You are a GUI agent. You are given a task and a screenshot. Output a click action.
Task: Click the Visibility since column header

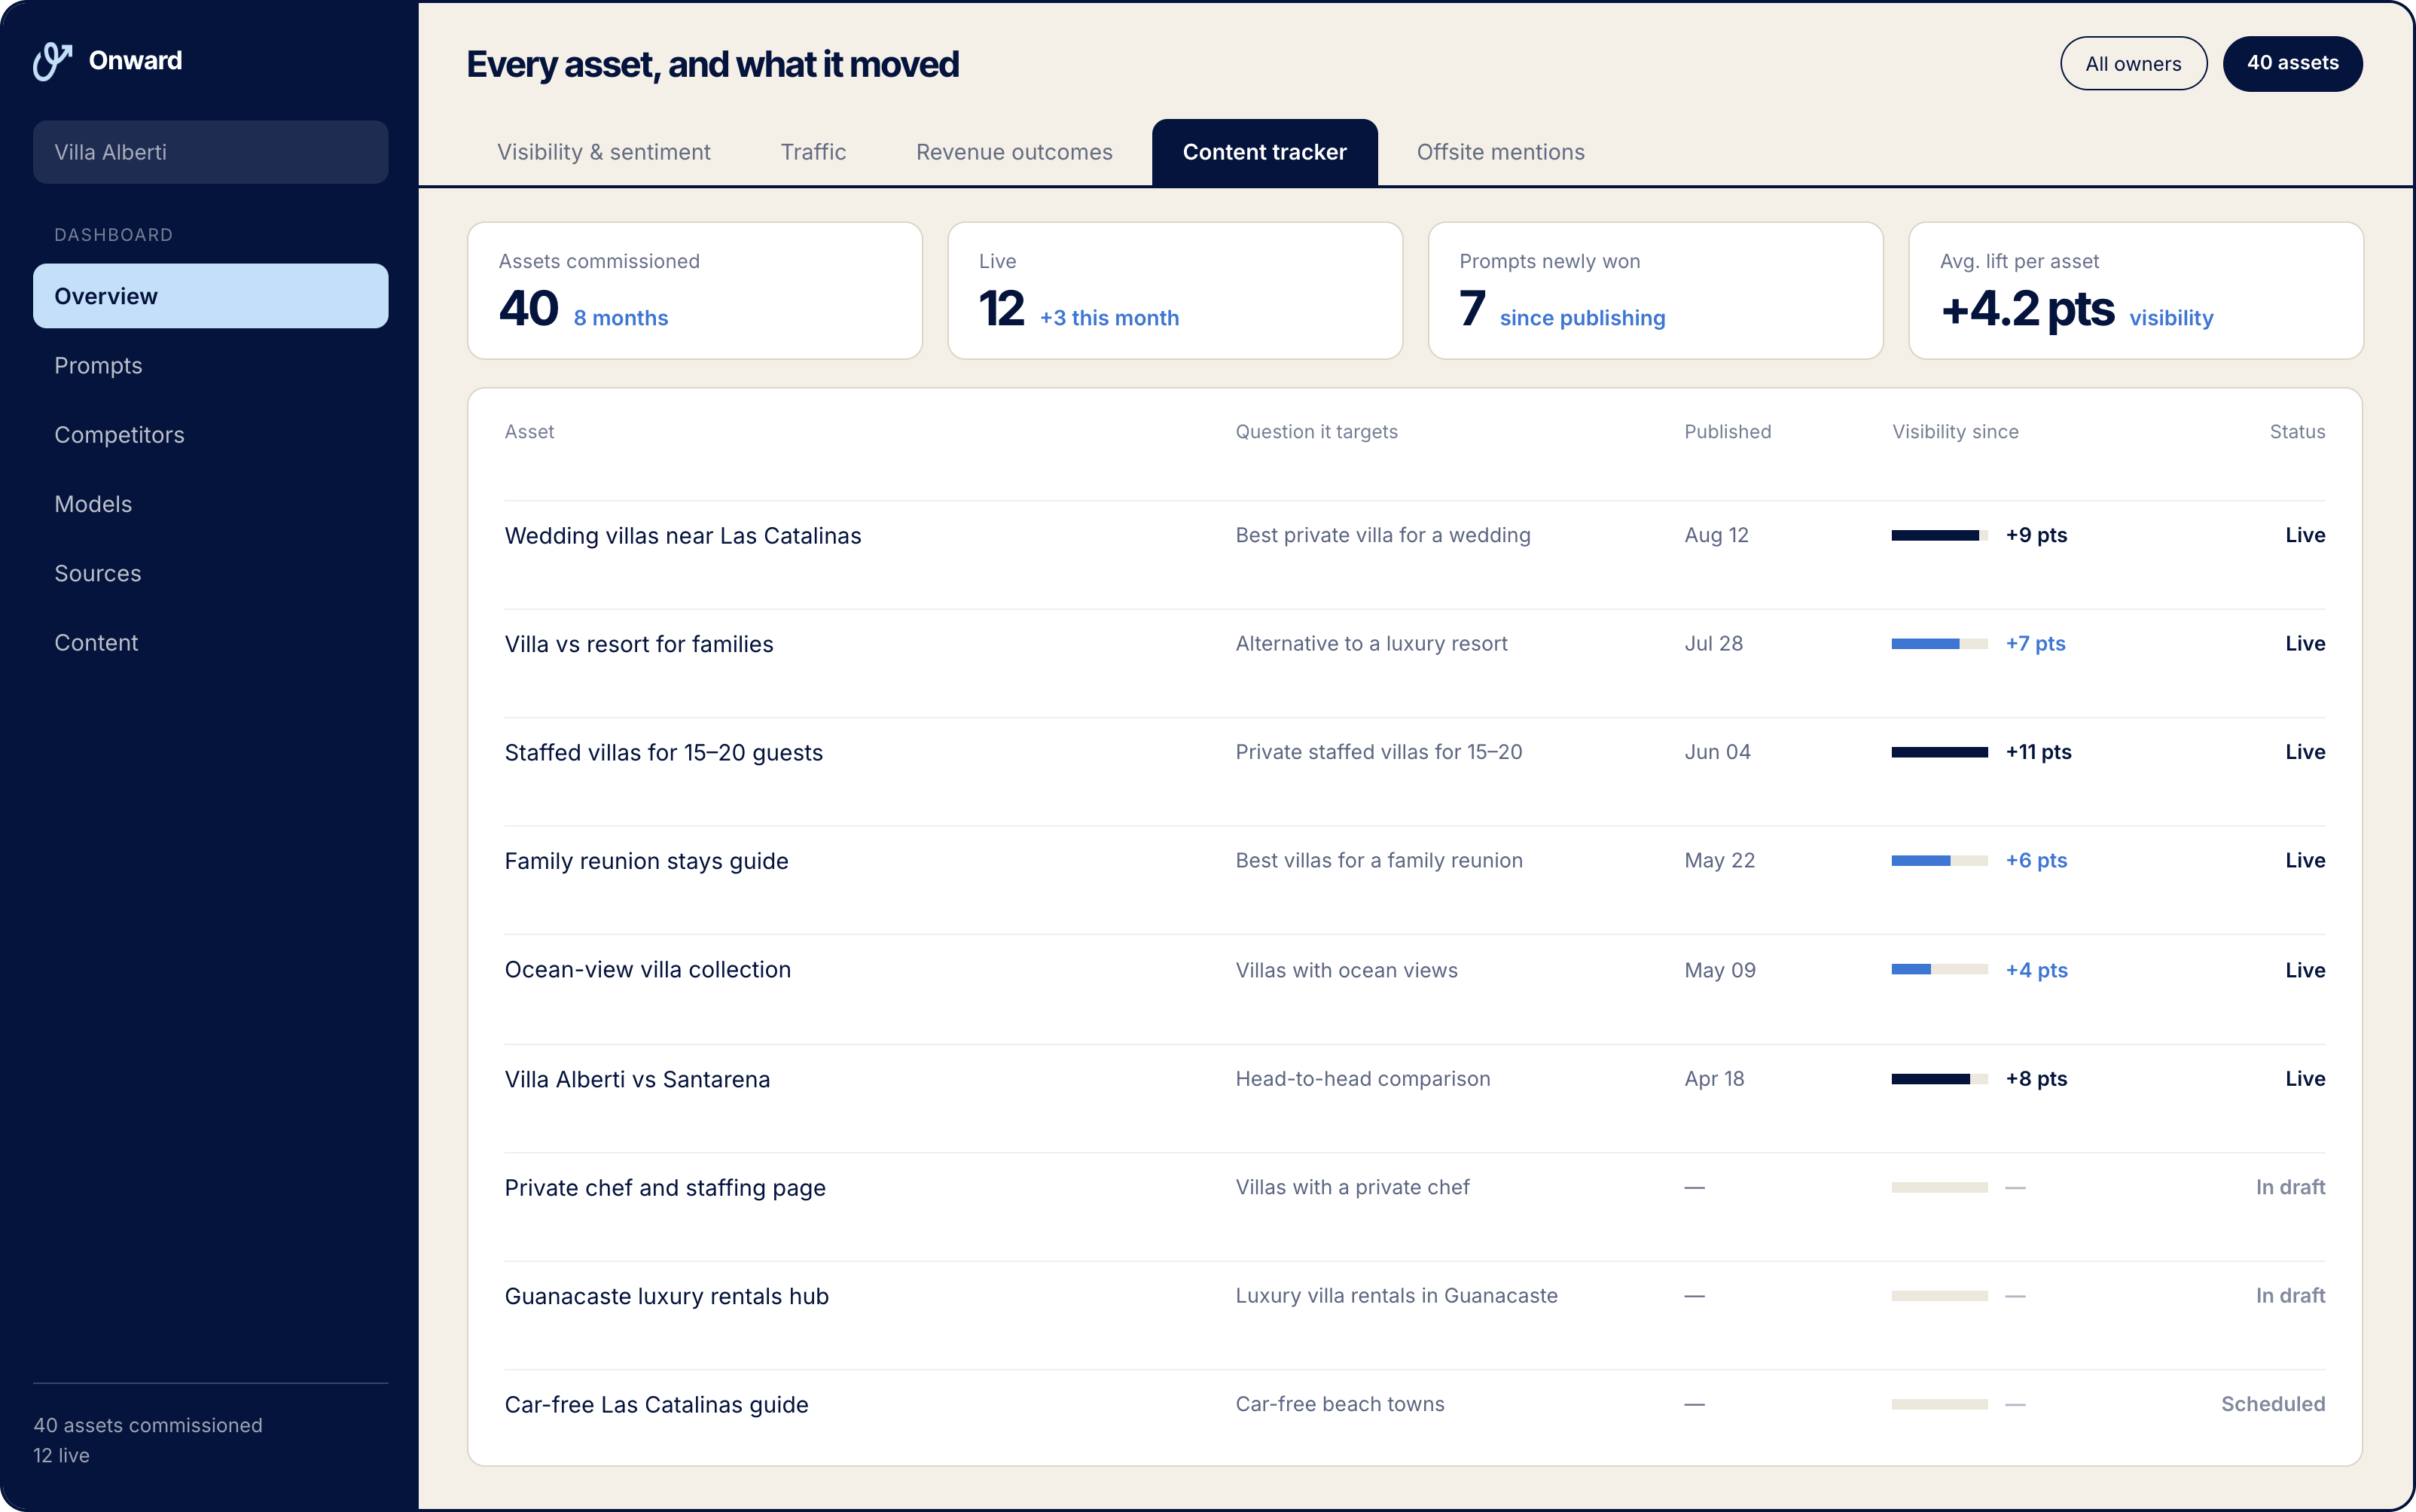(1955, 432)
